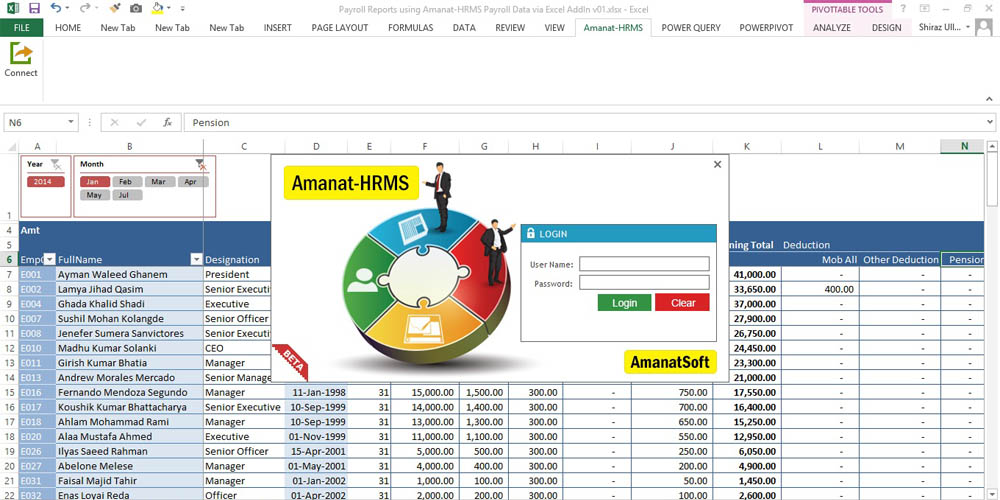
Task: Open the DESIGN PivotTable tab
Action: tap(886, 27)
